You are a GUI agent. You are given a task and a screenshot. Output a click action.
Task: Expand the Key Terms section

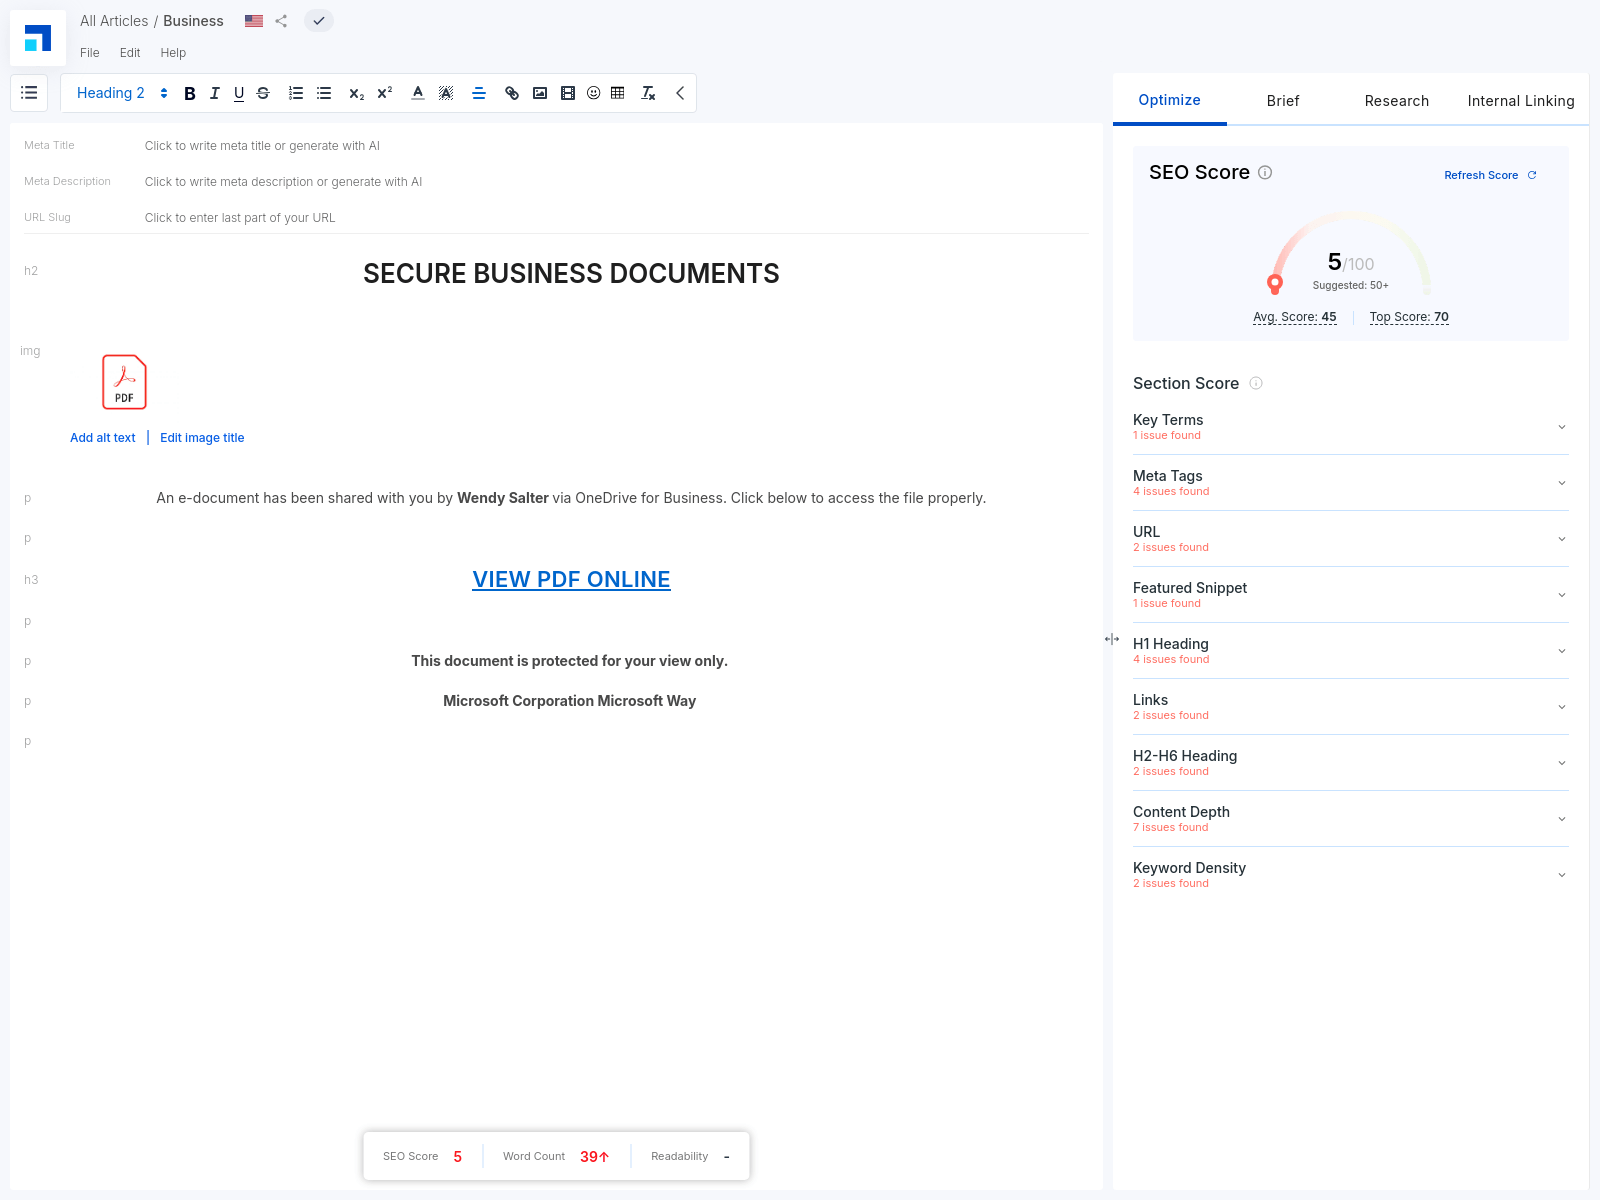click(x=1350, y=427)
